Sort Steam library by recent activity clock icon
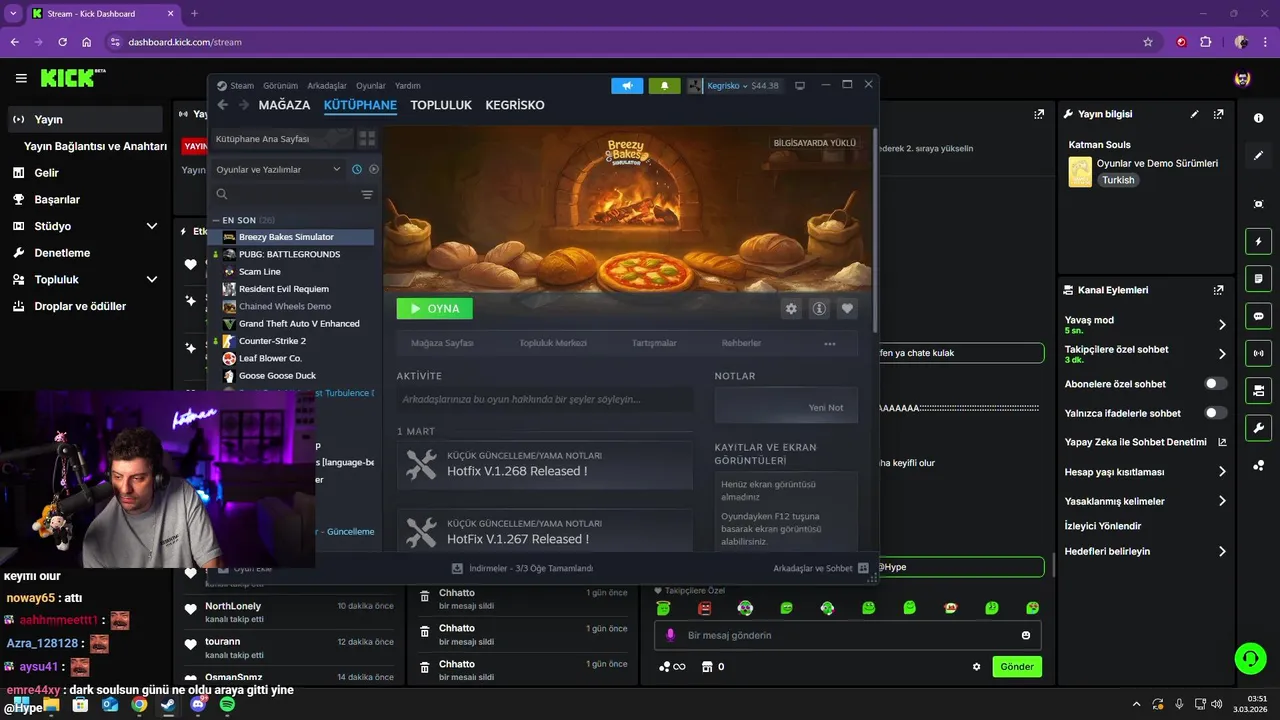Viewport: 1280px width, 720px height. coord(357,169)
